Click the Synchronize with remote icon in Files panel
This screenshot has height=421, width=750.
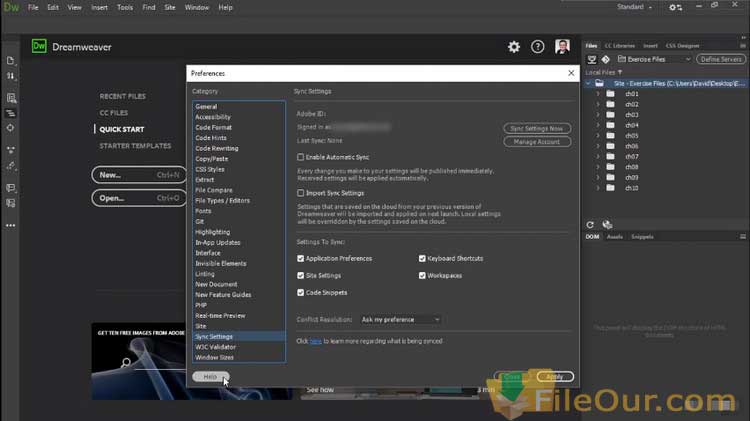tap(607, 225)
